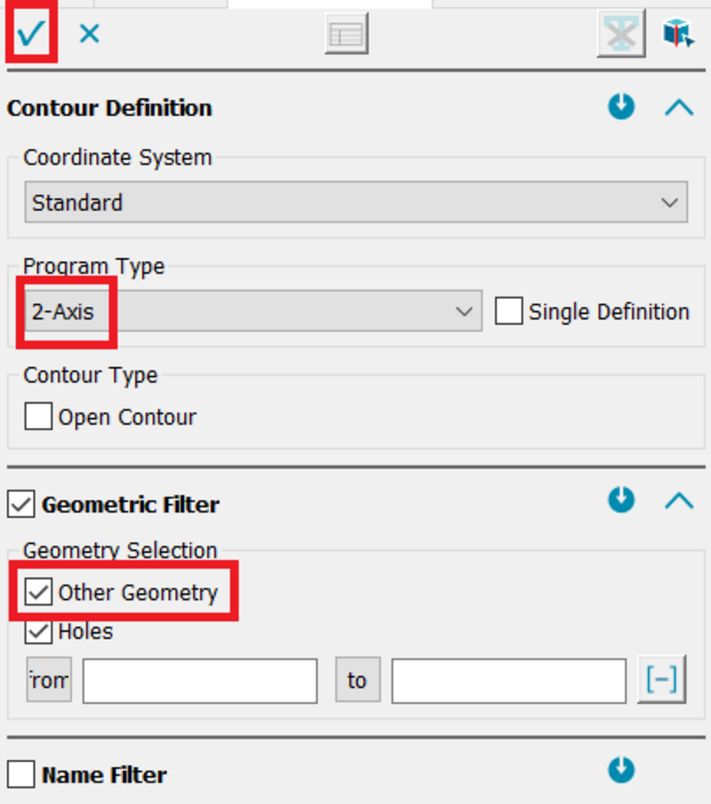Click the [-] range bracket button
Screen dimensions: 711x804
(662, 681)
